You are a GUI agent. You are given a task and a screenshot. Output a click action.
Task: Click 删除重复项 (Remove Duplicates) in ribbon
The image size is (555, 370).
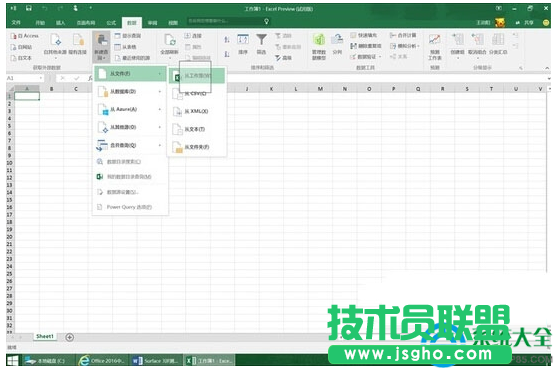(x=366, y=46)
